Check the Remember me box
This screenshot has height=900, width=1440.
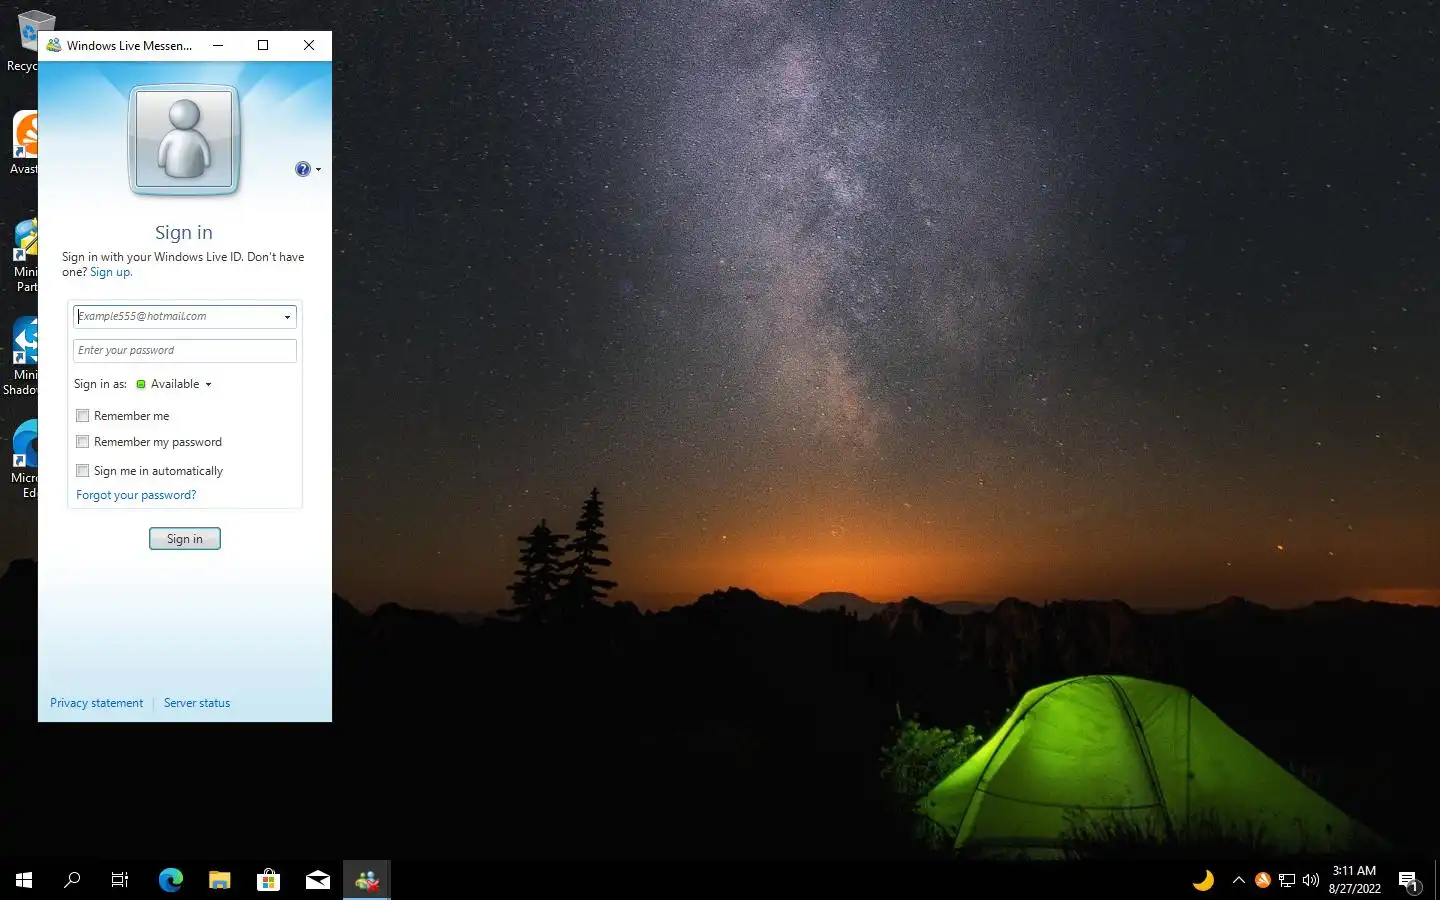pos(83,416)
